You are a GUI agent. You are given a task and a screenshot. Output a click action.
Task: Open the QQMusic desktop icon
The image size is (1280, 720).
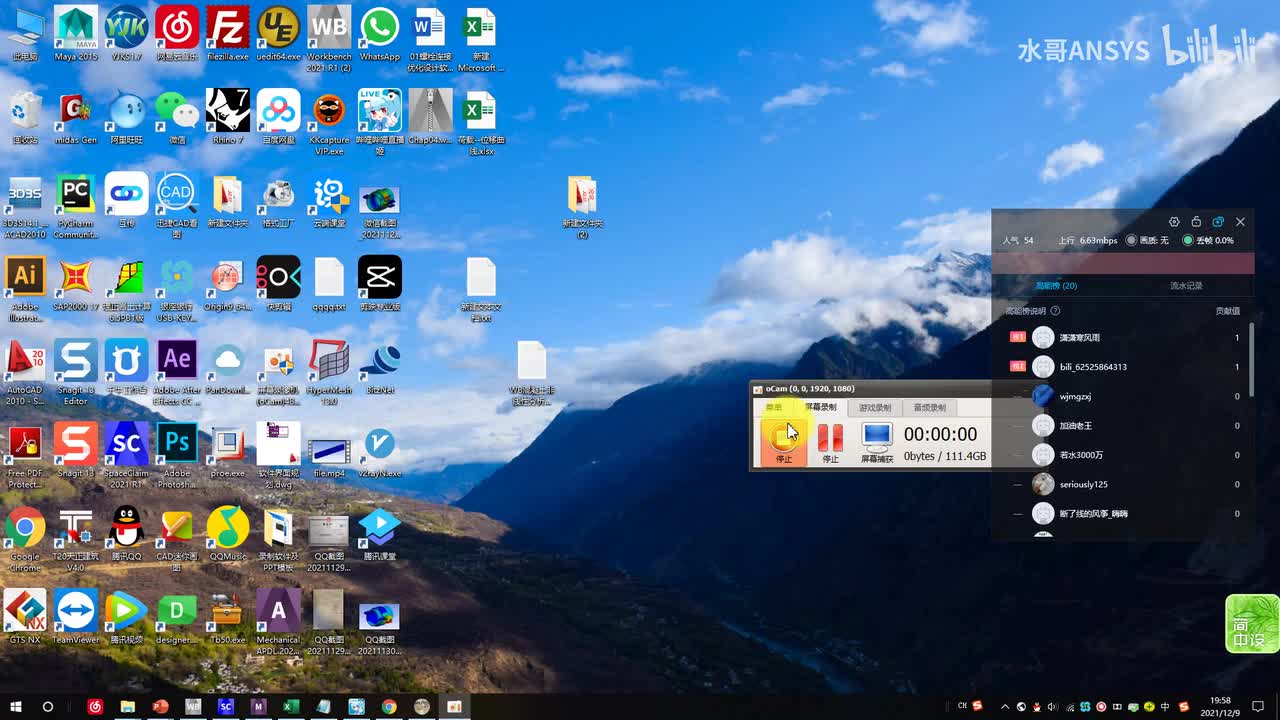click(x=228, y=533)
